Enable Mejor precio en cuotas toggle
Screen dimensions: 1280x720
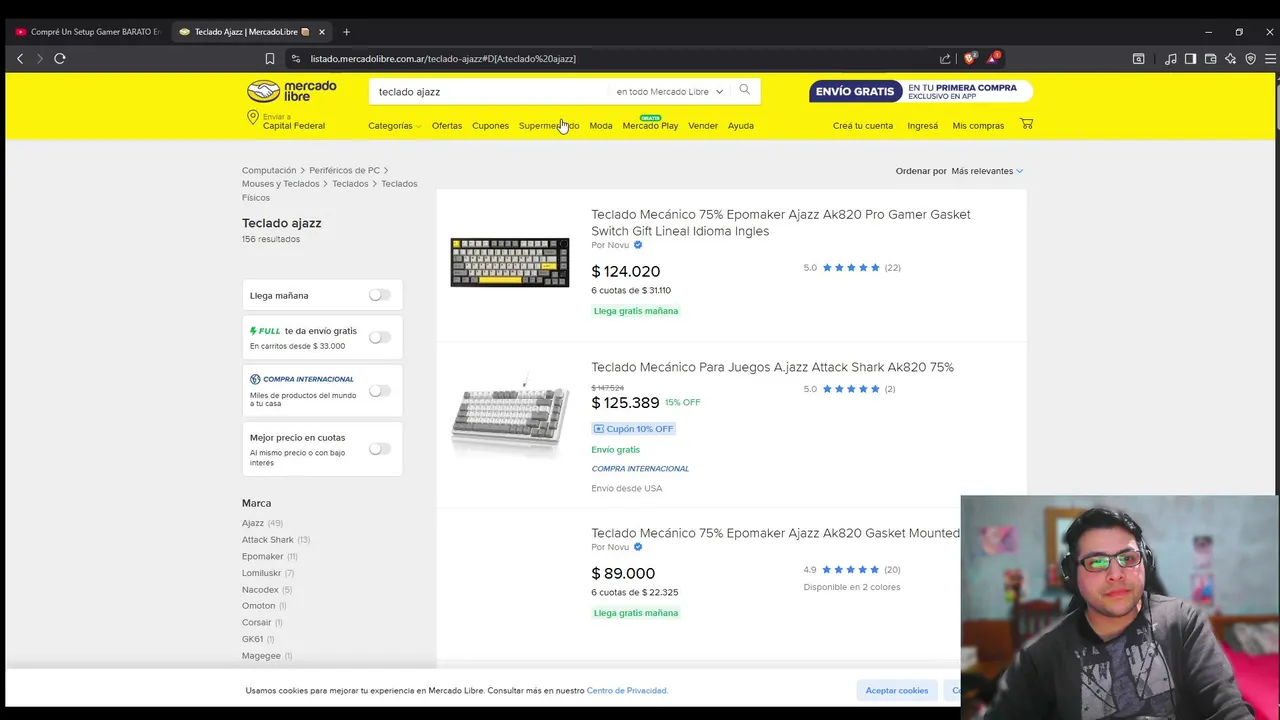pos(379,448)
